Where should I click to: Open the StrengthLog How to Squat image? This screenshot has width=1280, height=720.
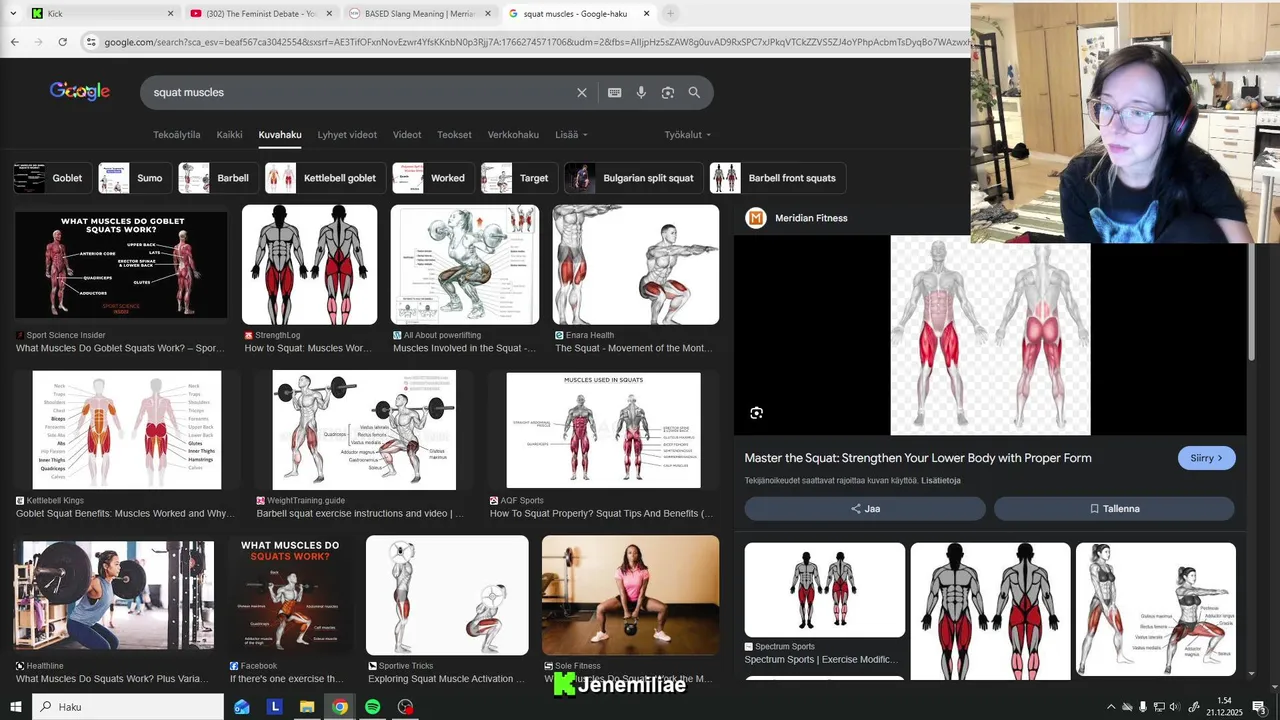(x=310, y=265)
